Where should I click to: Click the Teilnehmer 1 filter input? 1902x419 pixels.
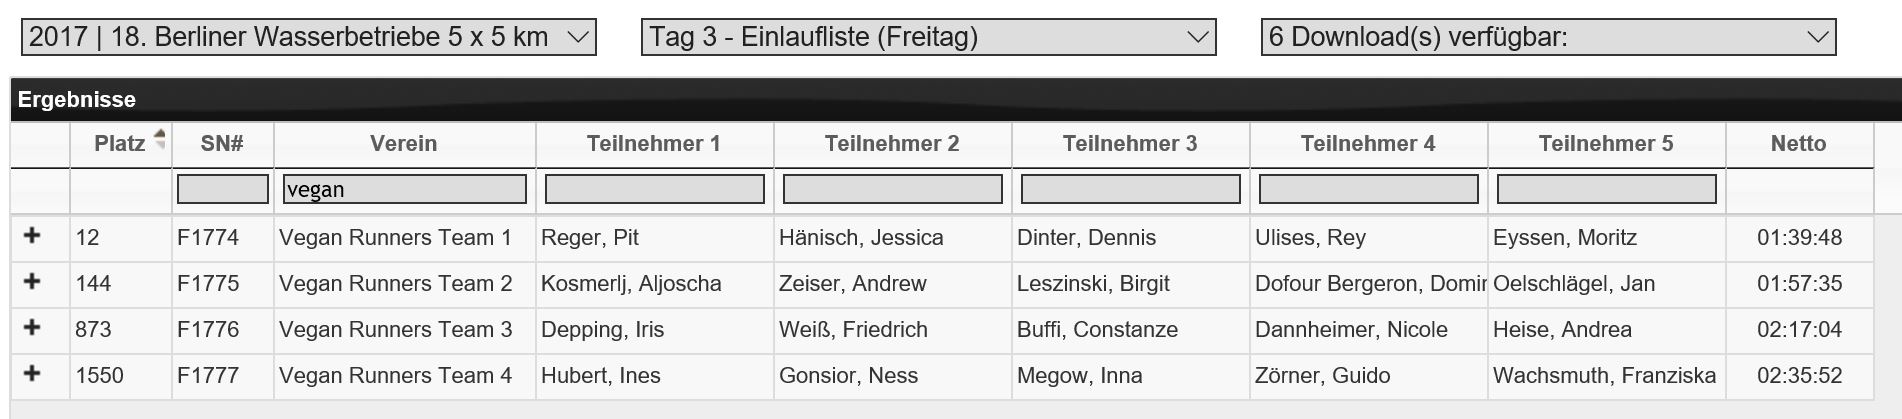[654, 189]
